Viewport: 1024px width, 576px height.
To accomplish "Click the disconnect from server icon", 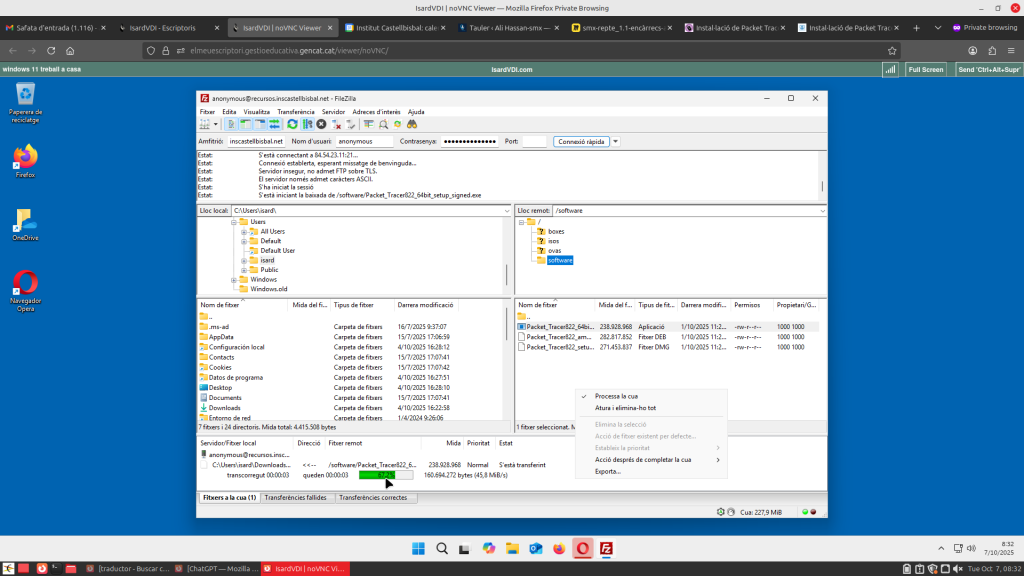I will click(x=337, y=124).
